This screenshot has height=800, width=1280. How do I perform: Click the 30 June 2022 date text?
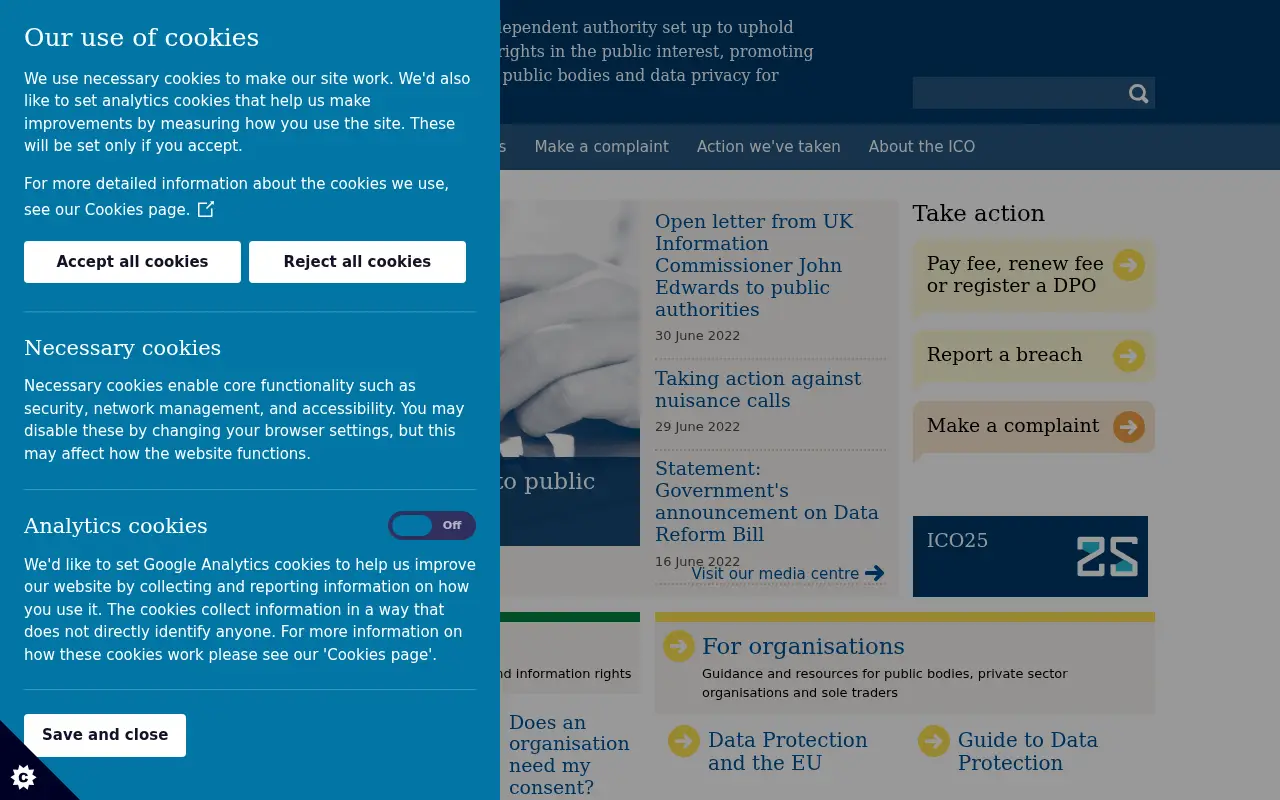tap(697, 336)
